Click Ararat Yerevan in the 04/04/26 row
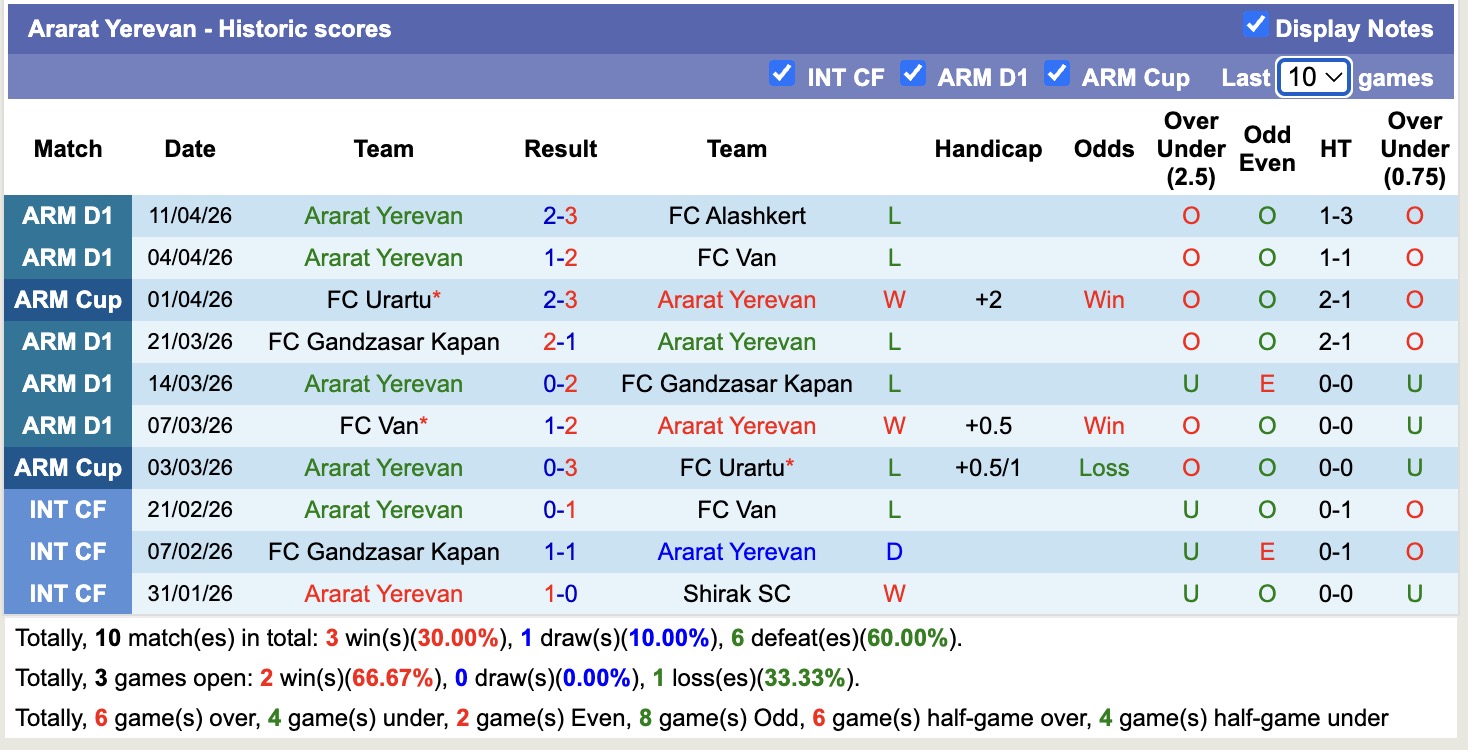Viewport: 1468px width, 750px height. 383,257
